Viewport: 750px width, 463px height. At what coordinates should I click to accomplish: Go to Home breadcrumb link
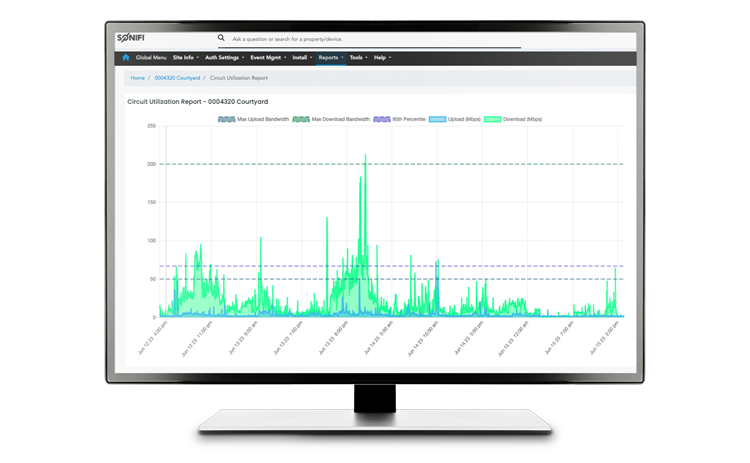[x=137, y=77]
